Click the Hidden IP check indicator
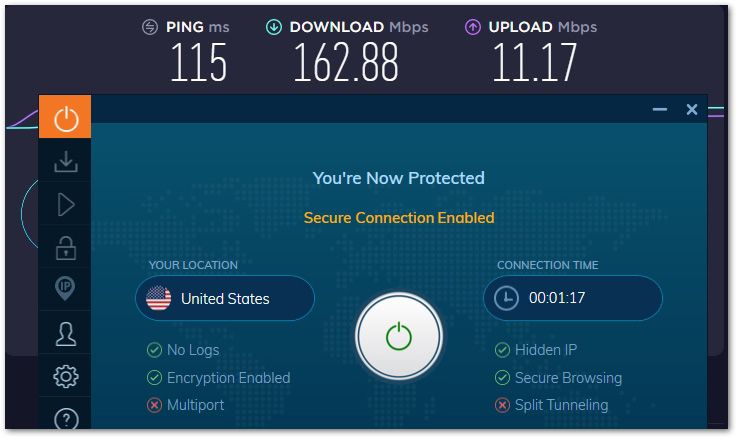This screenshot has width=737, height=438. point(502,350)
